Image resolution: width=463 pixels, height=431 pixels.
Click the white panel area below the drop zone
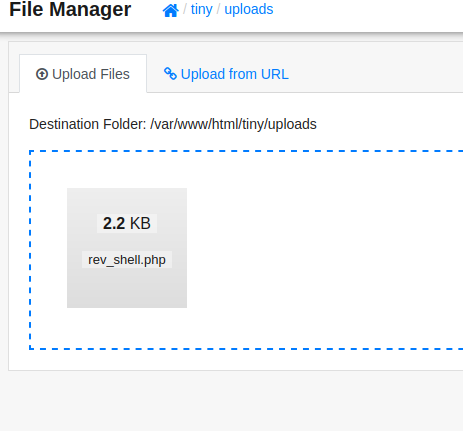coord(235,360)
